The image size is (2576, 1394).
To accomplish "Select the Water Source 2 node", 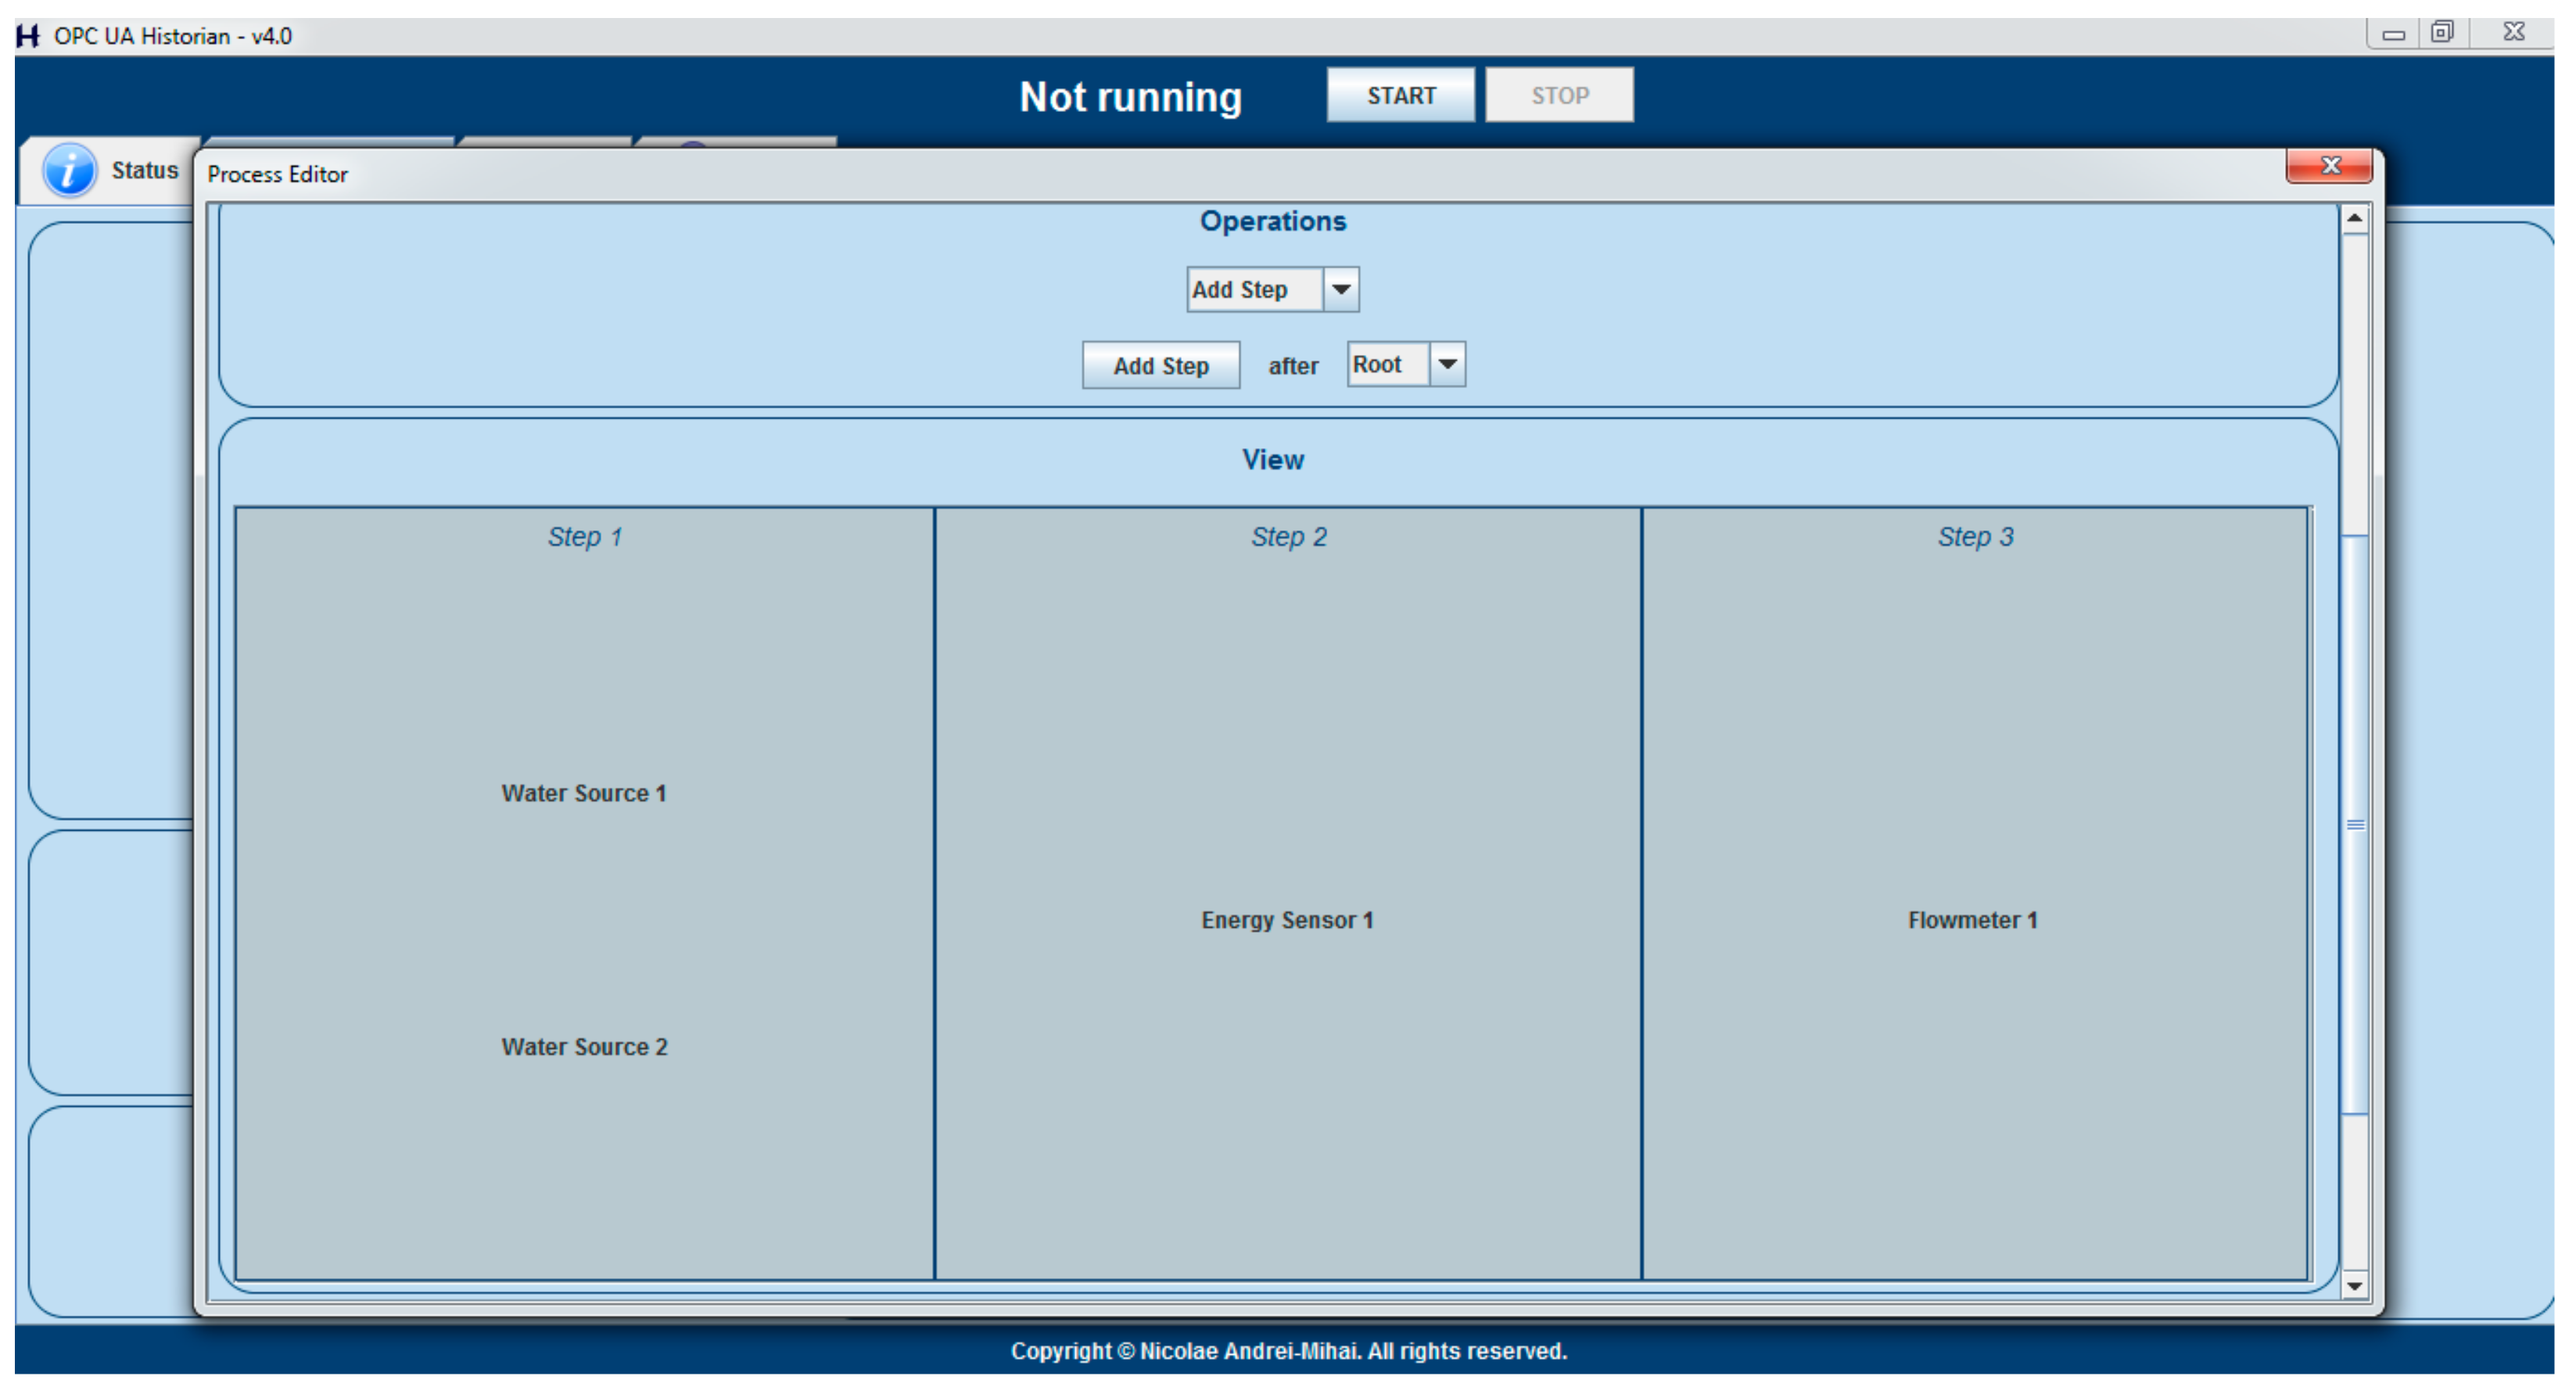I will pyautogui.click(x=584, y=1047).
